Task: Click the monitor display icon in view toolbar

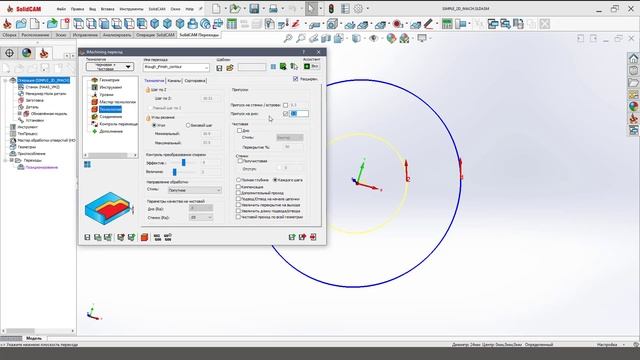Action: [x=422, y=38]
